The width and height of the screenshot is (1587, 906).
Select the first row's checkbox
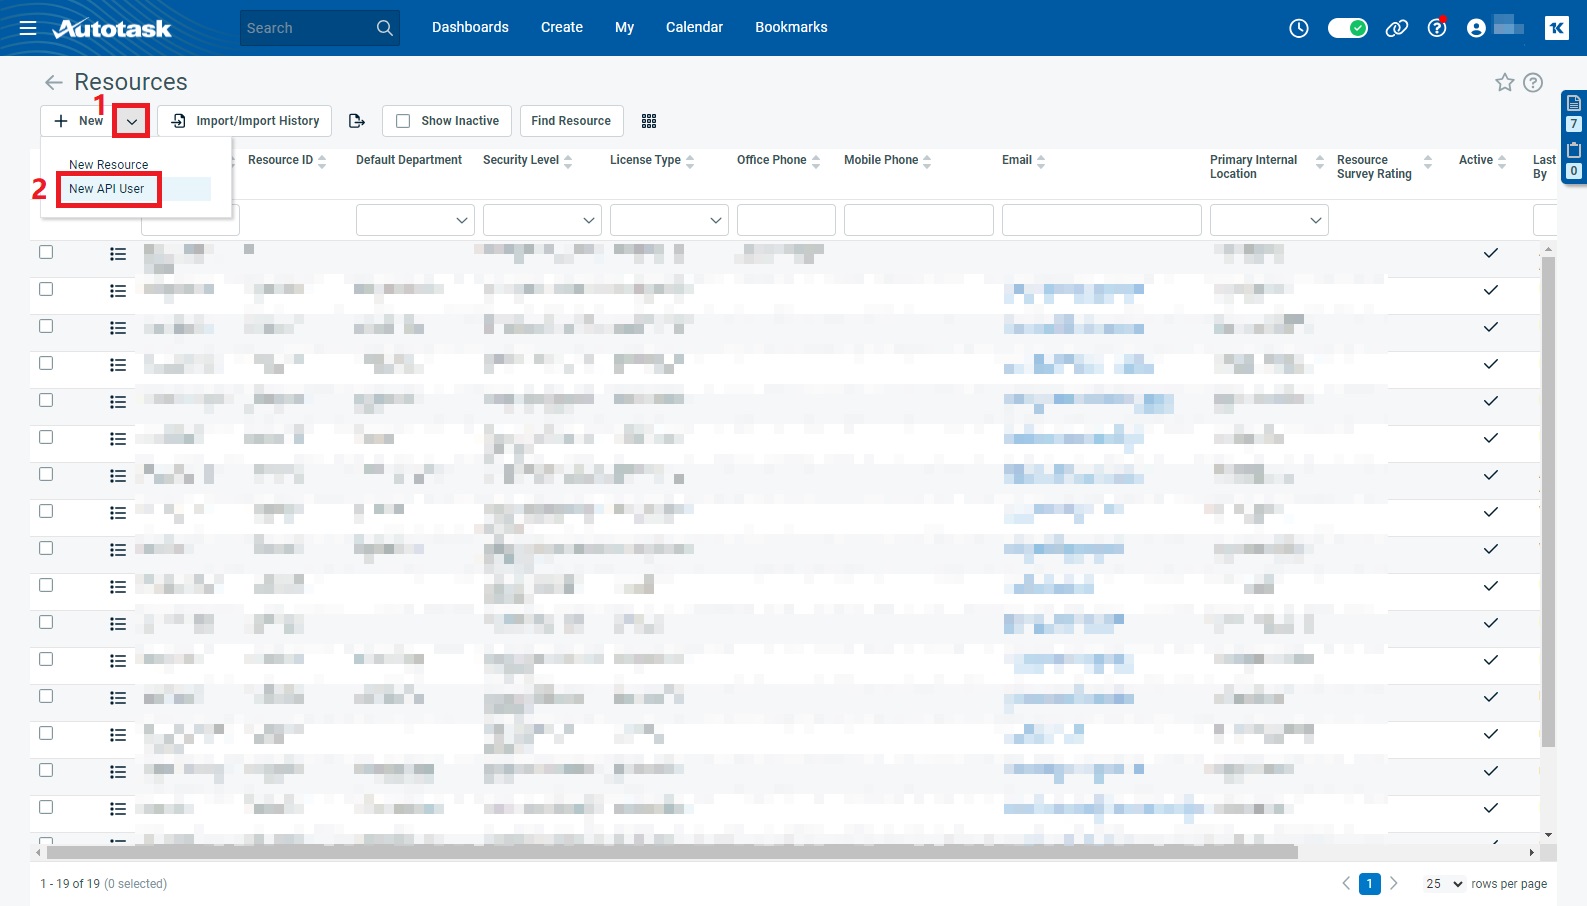pos(46,253)
